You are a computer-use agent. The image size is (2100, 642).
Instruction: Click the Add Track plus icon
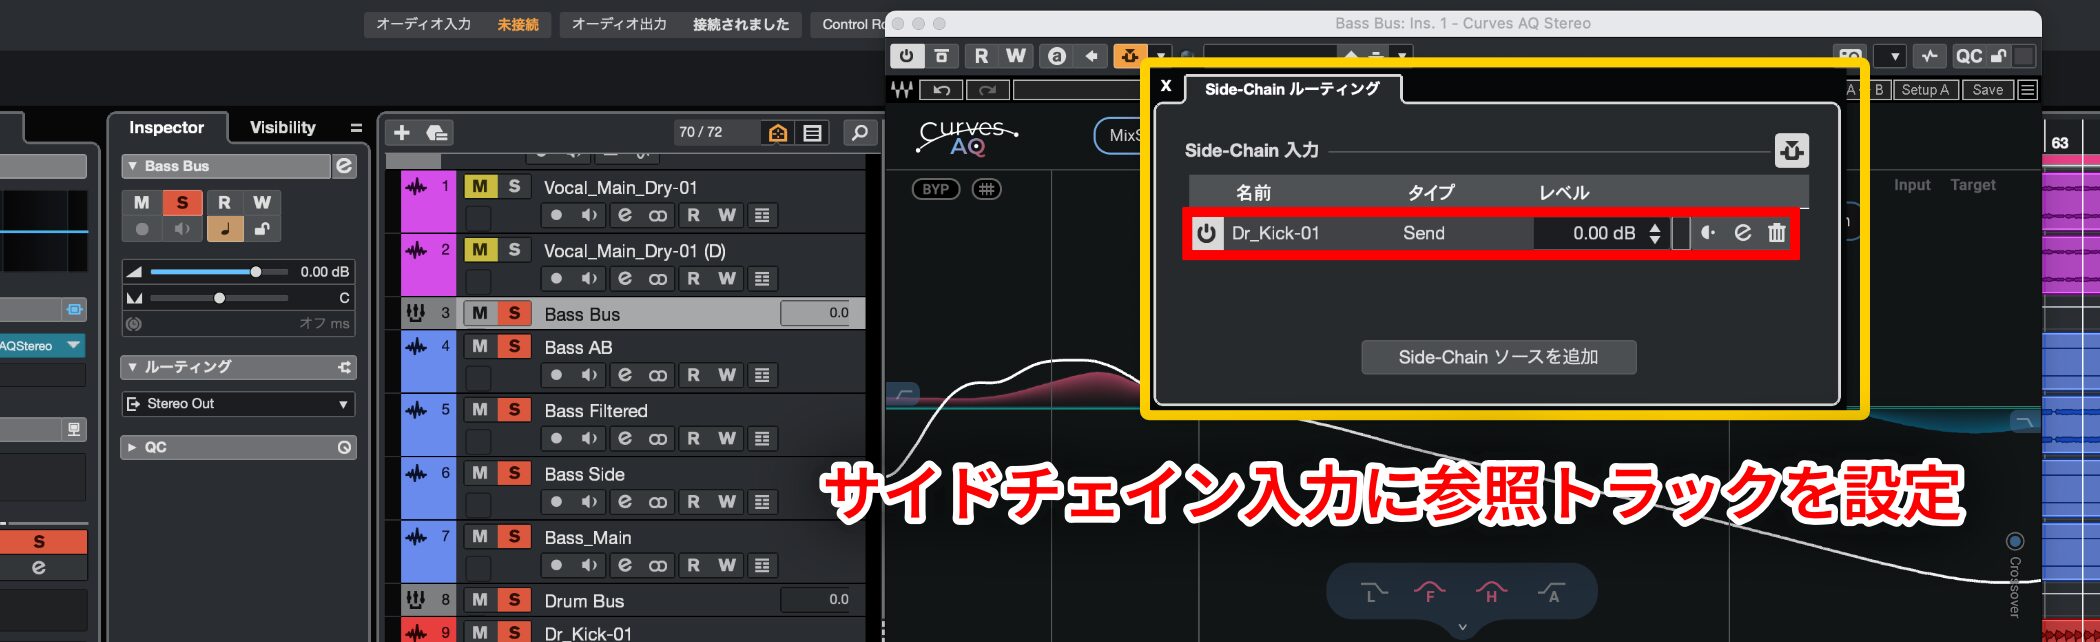pyautogui.click(x=402, y=132)
